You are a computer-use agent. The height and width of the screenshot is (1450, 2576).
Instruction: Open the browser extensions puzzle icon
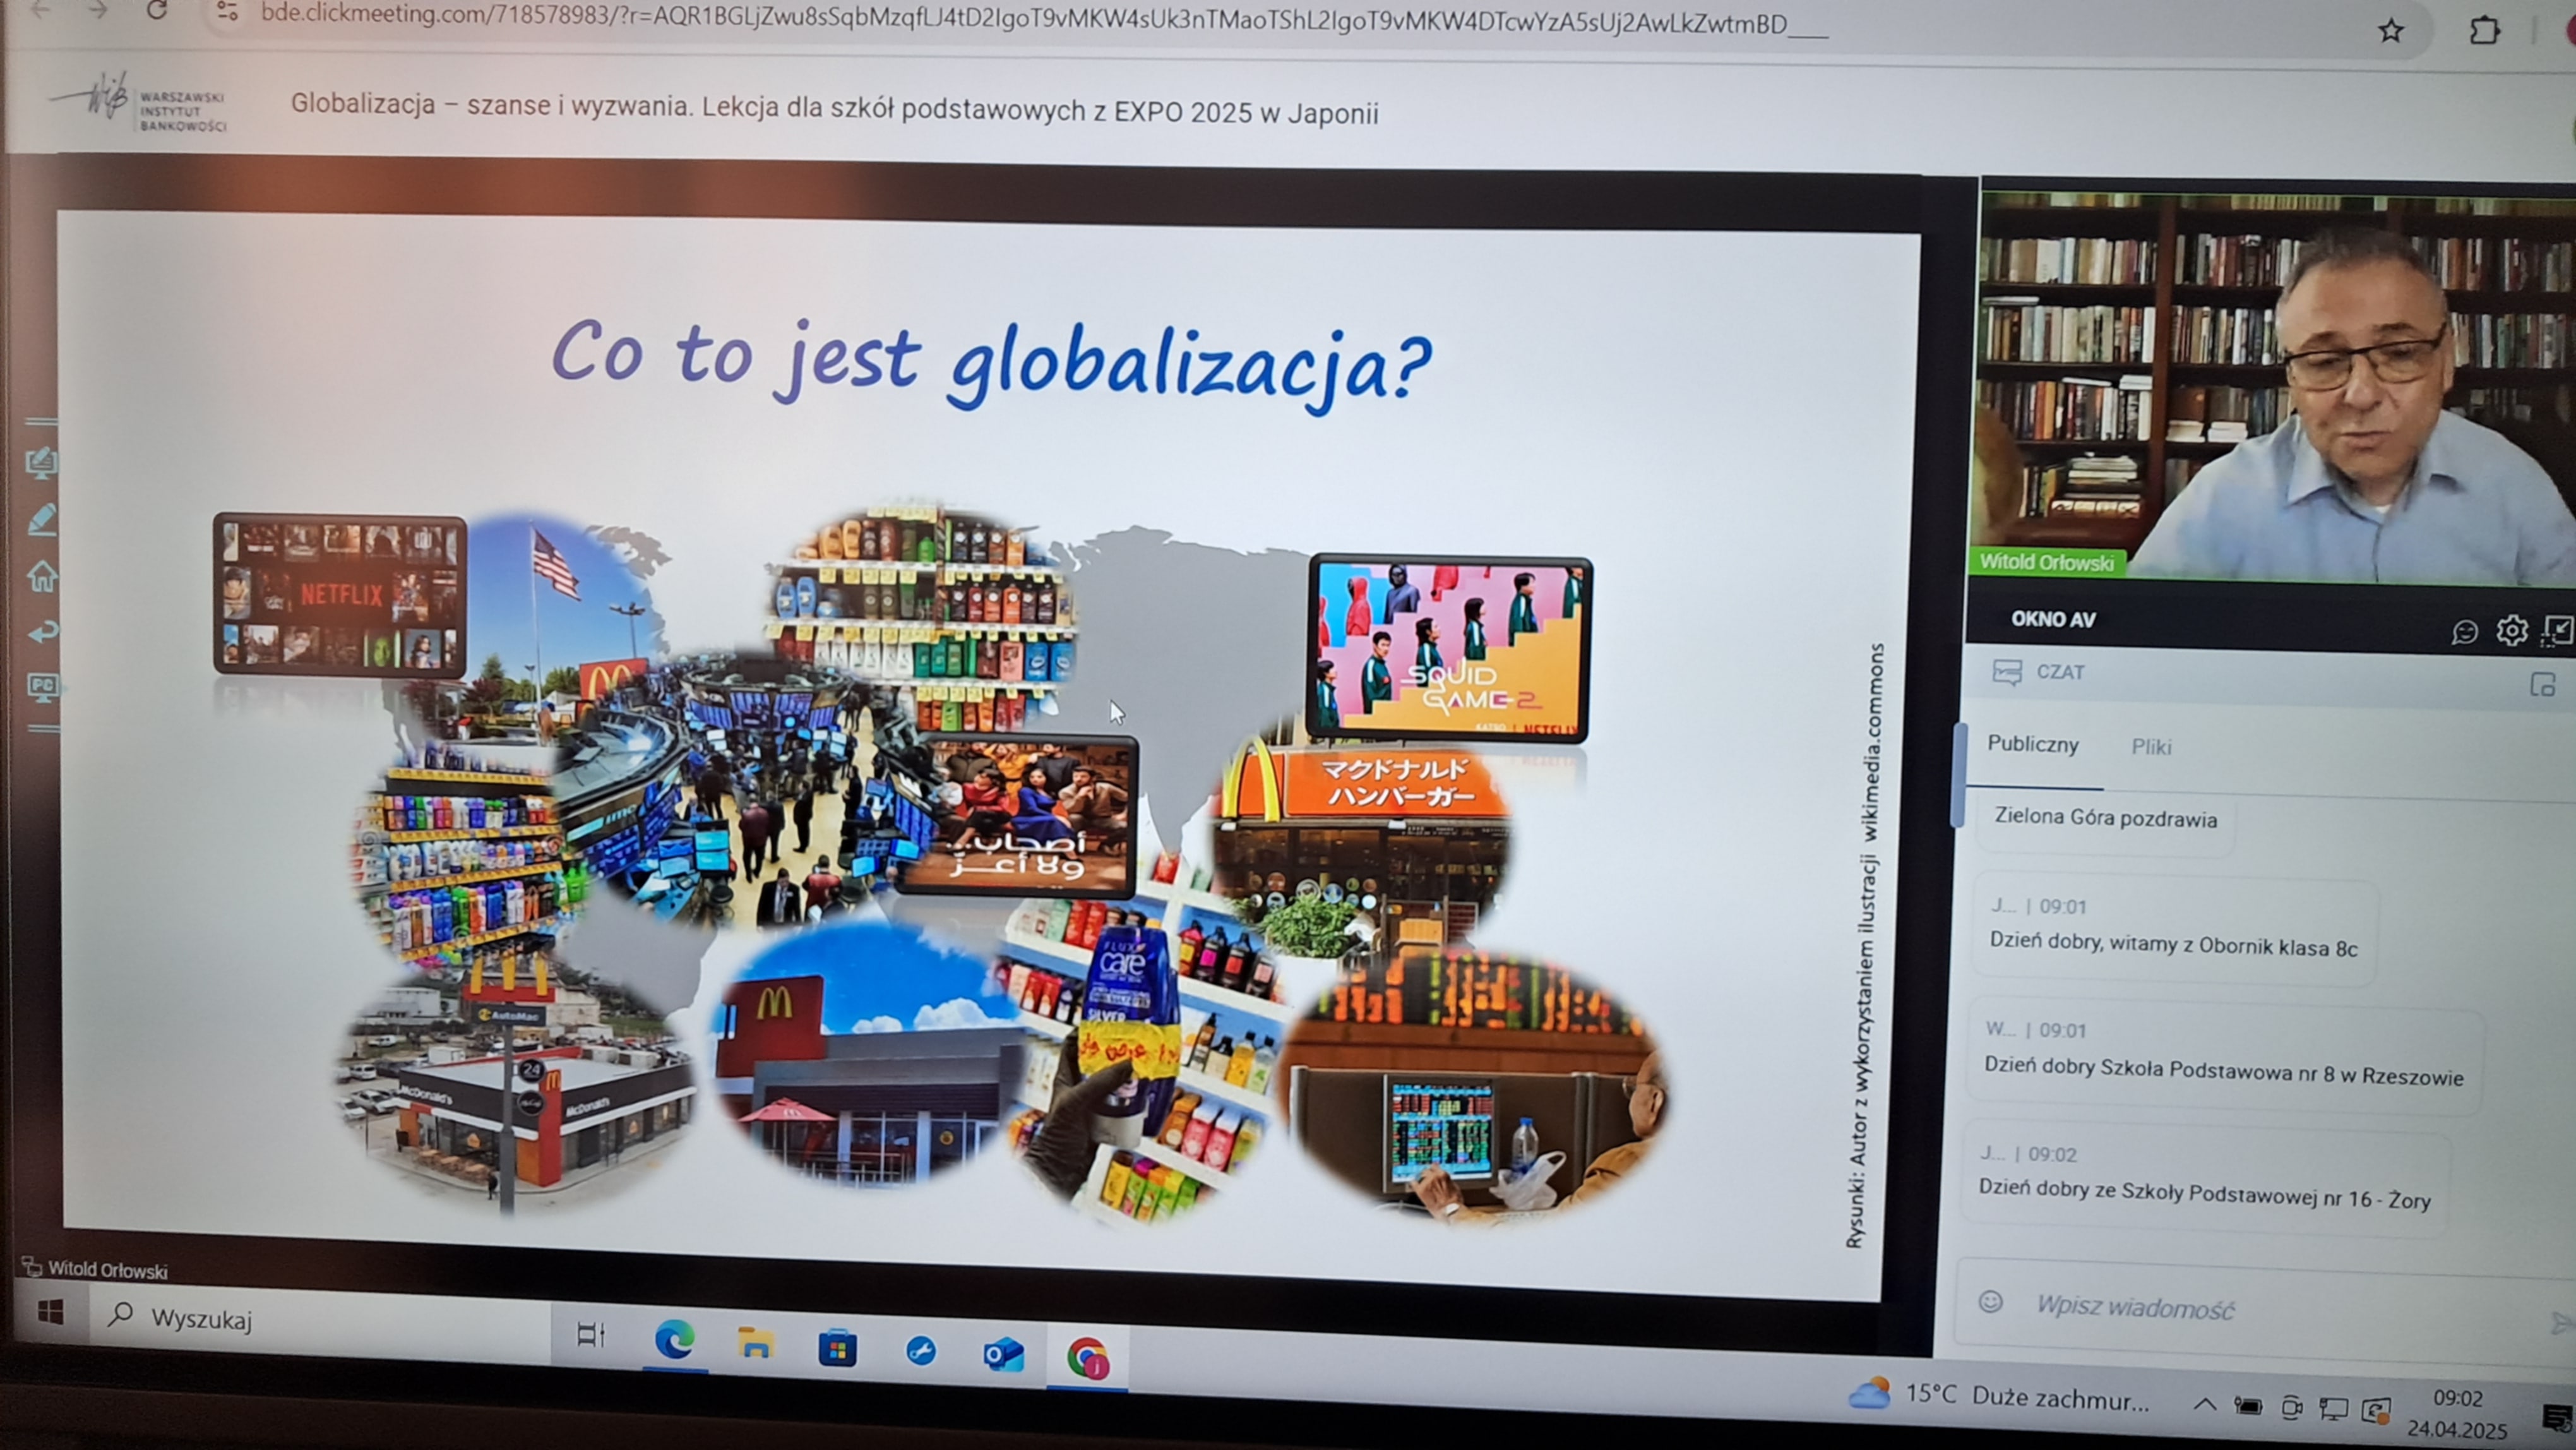coord(2484,30)
